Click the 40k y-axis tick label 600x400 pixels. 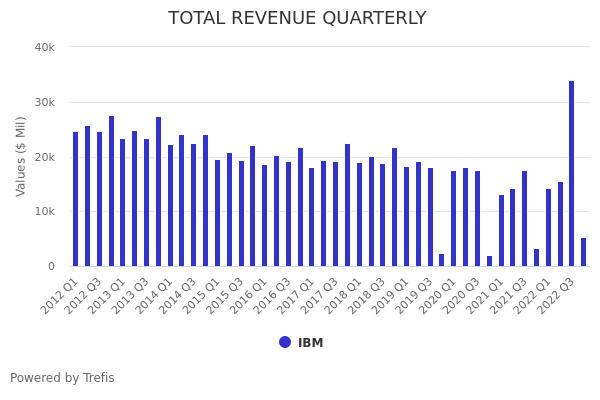coord(44,47)
